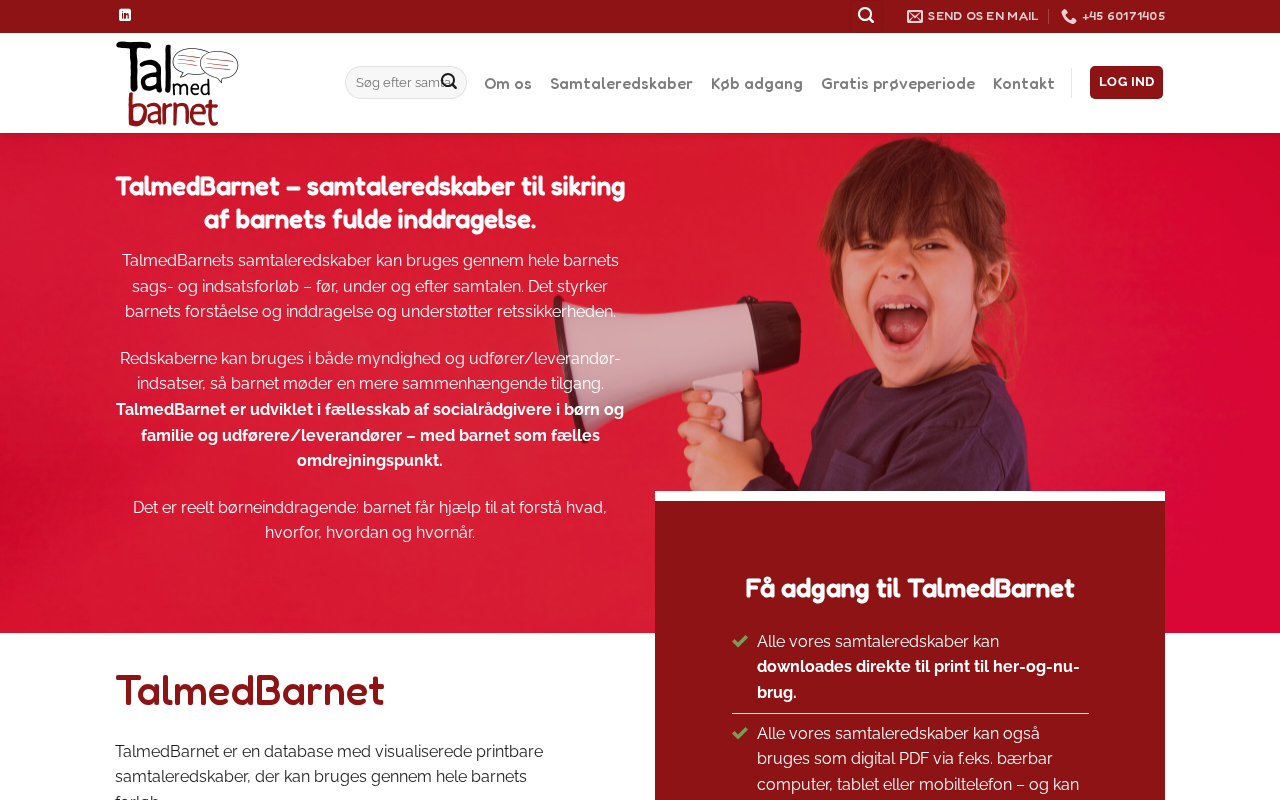Viewport: 1280px width, 800px height.
Task: Click the TalmedBarnet logo
Action: tap(177, 83)
